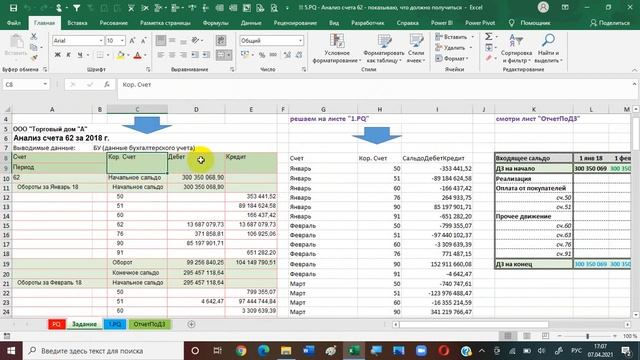Click the Windows search box
640x360 pixels.
coord(103,351)
